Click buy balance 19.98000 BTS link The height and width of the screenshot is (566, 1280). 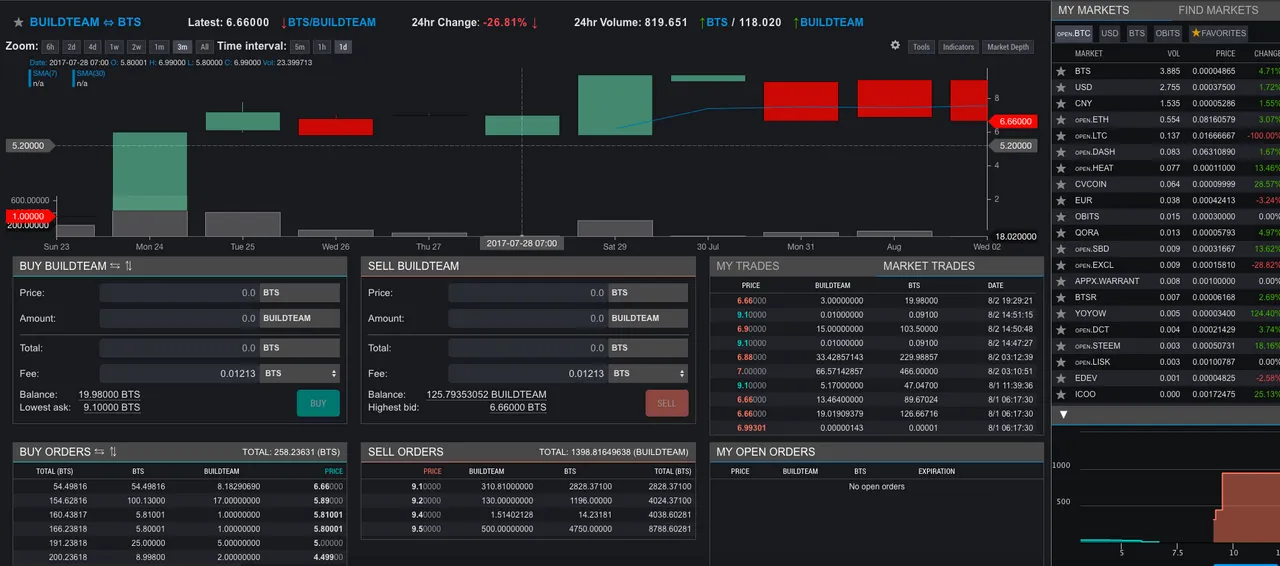[110, 395]
